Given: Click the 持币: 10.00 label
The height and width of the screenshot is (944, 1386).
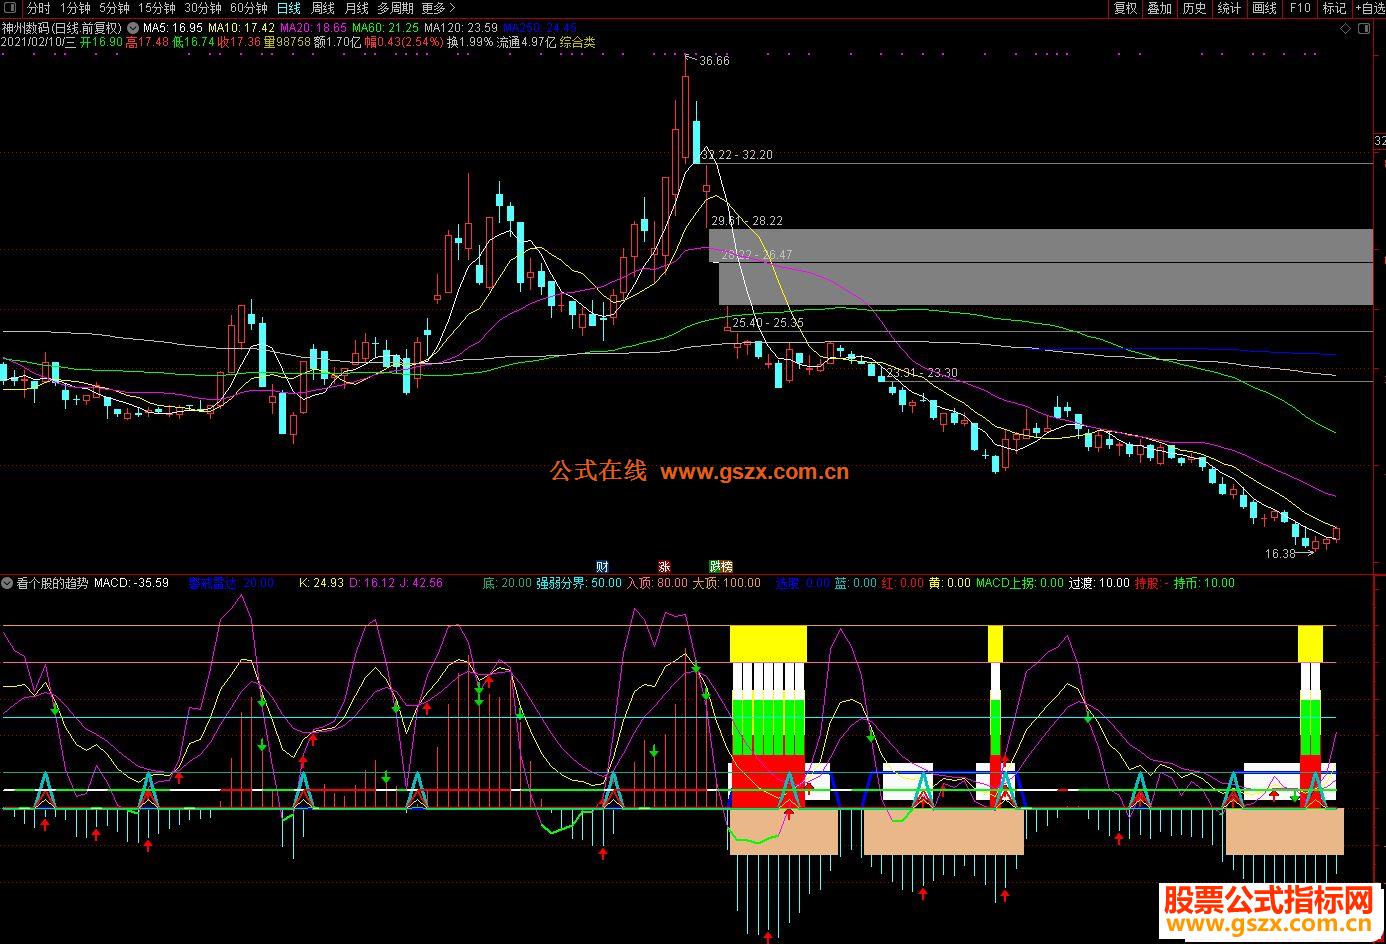Looking at the screenshot, I should point(1204,583).
